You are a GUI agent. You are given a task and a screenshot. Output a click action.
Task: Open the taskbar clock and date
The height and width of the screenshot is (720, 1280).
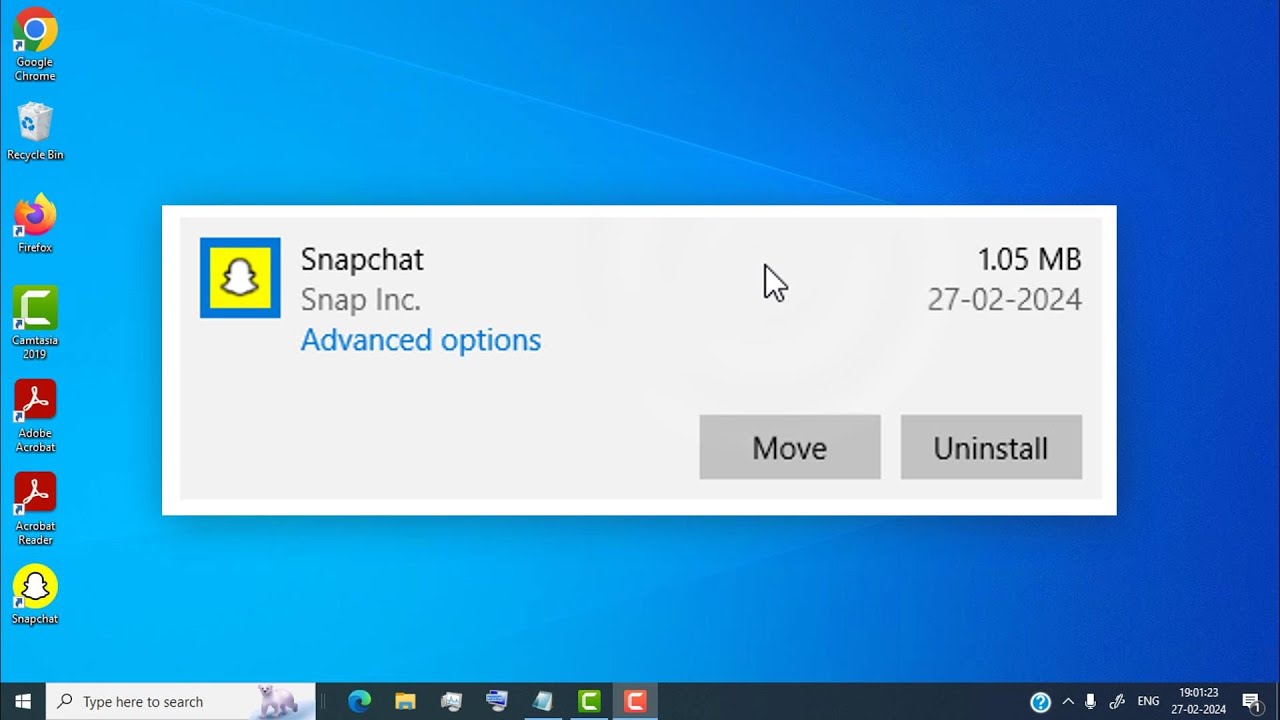pos(1198,701)
